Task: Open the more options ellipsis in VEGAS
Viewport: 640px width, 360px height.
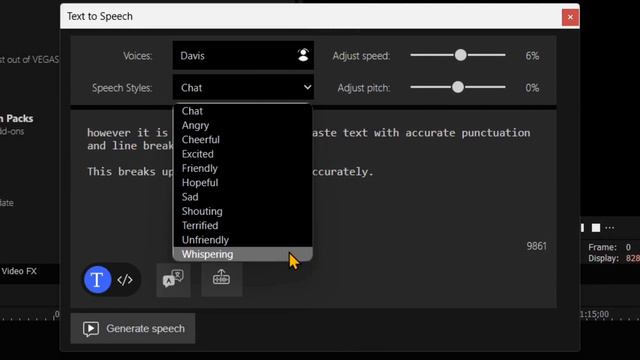Action: pyautogui.click(x=610, y=228)
